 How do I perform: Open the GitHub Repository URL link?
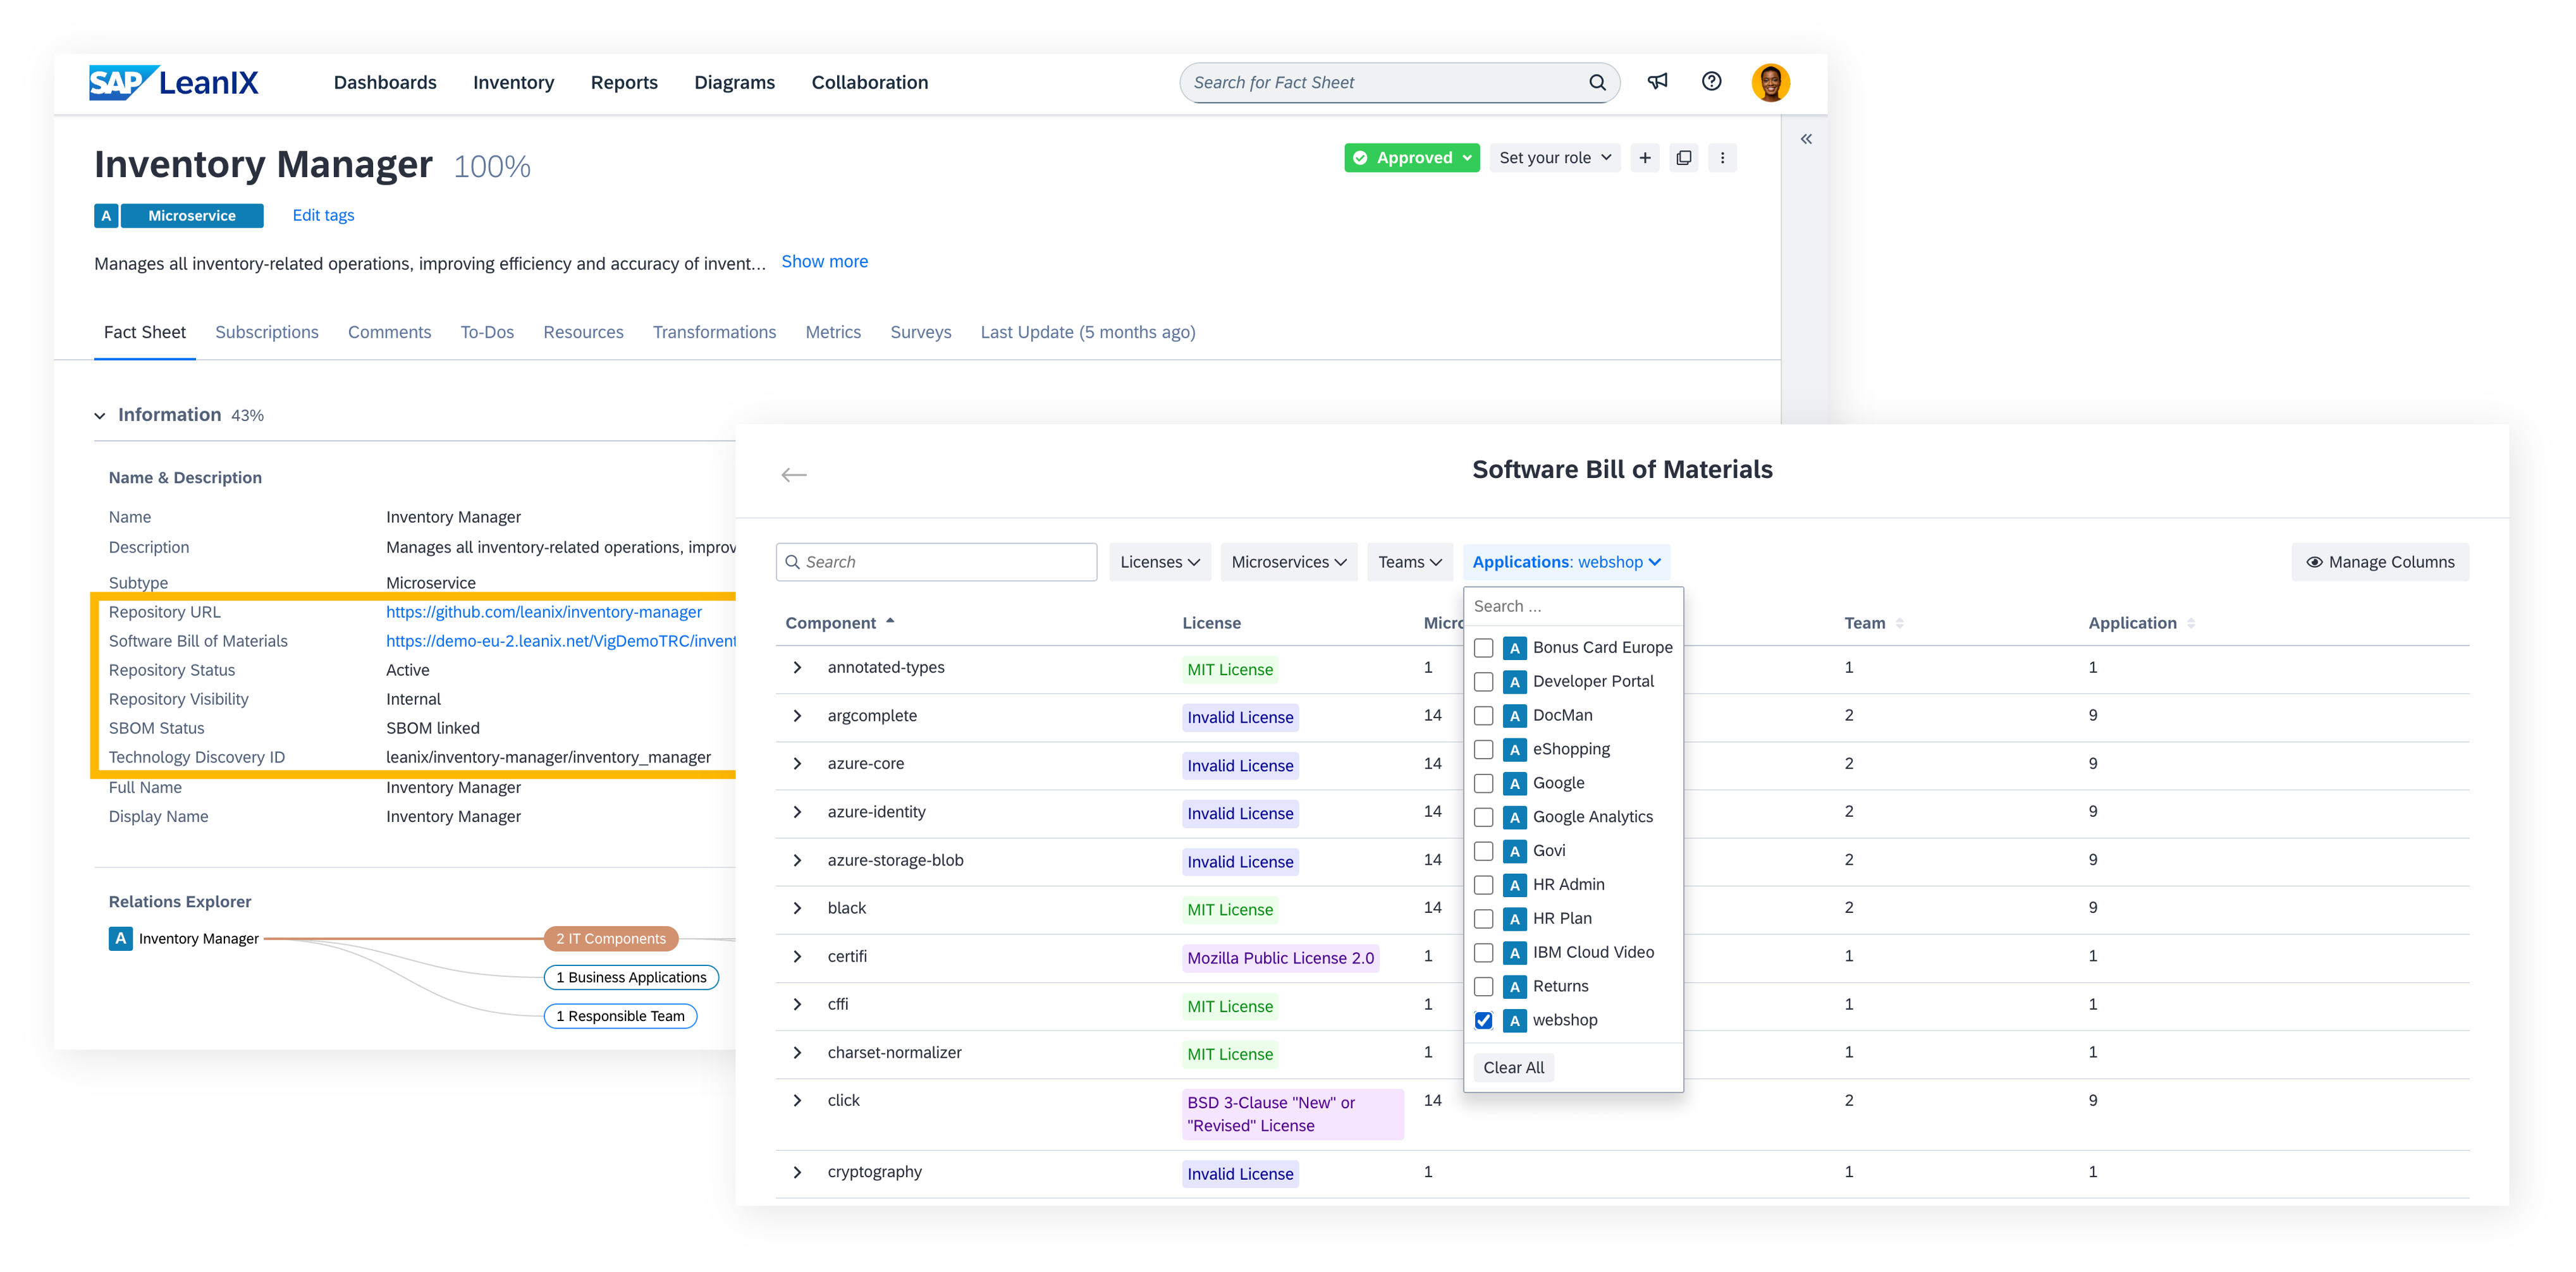point(544,612)
